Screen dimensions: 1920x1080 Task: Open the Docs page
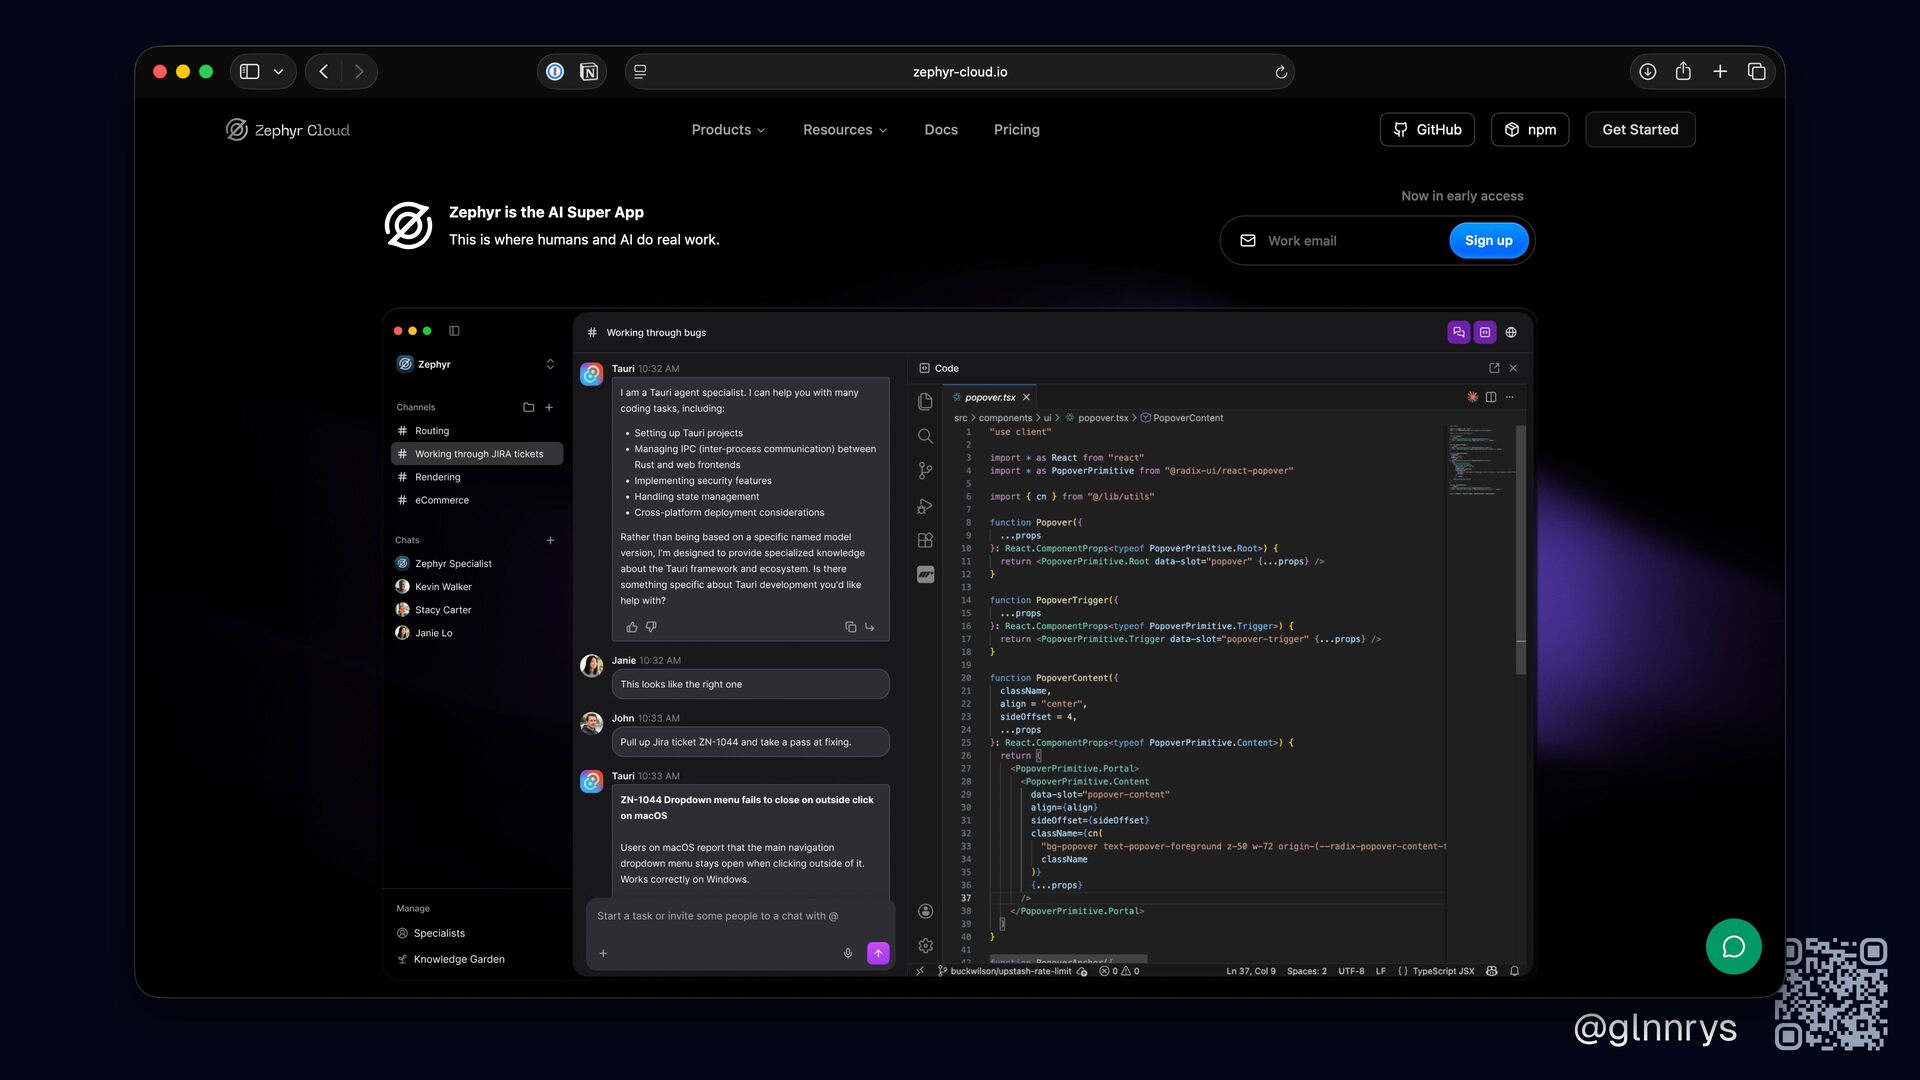coord(941,130)
